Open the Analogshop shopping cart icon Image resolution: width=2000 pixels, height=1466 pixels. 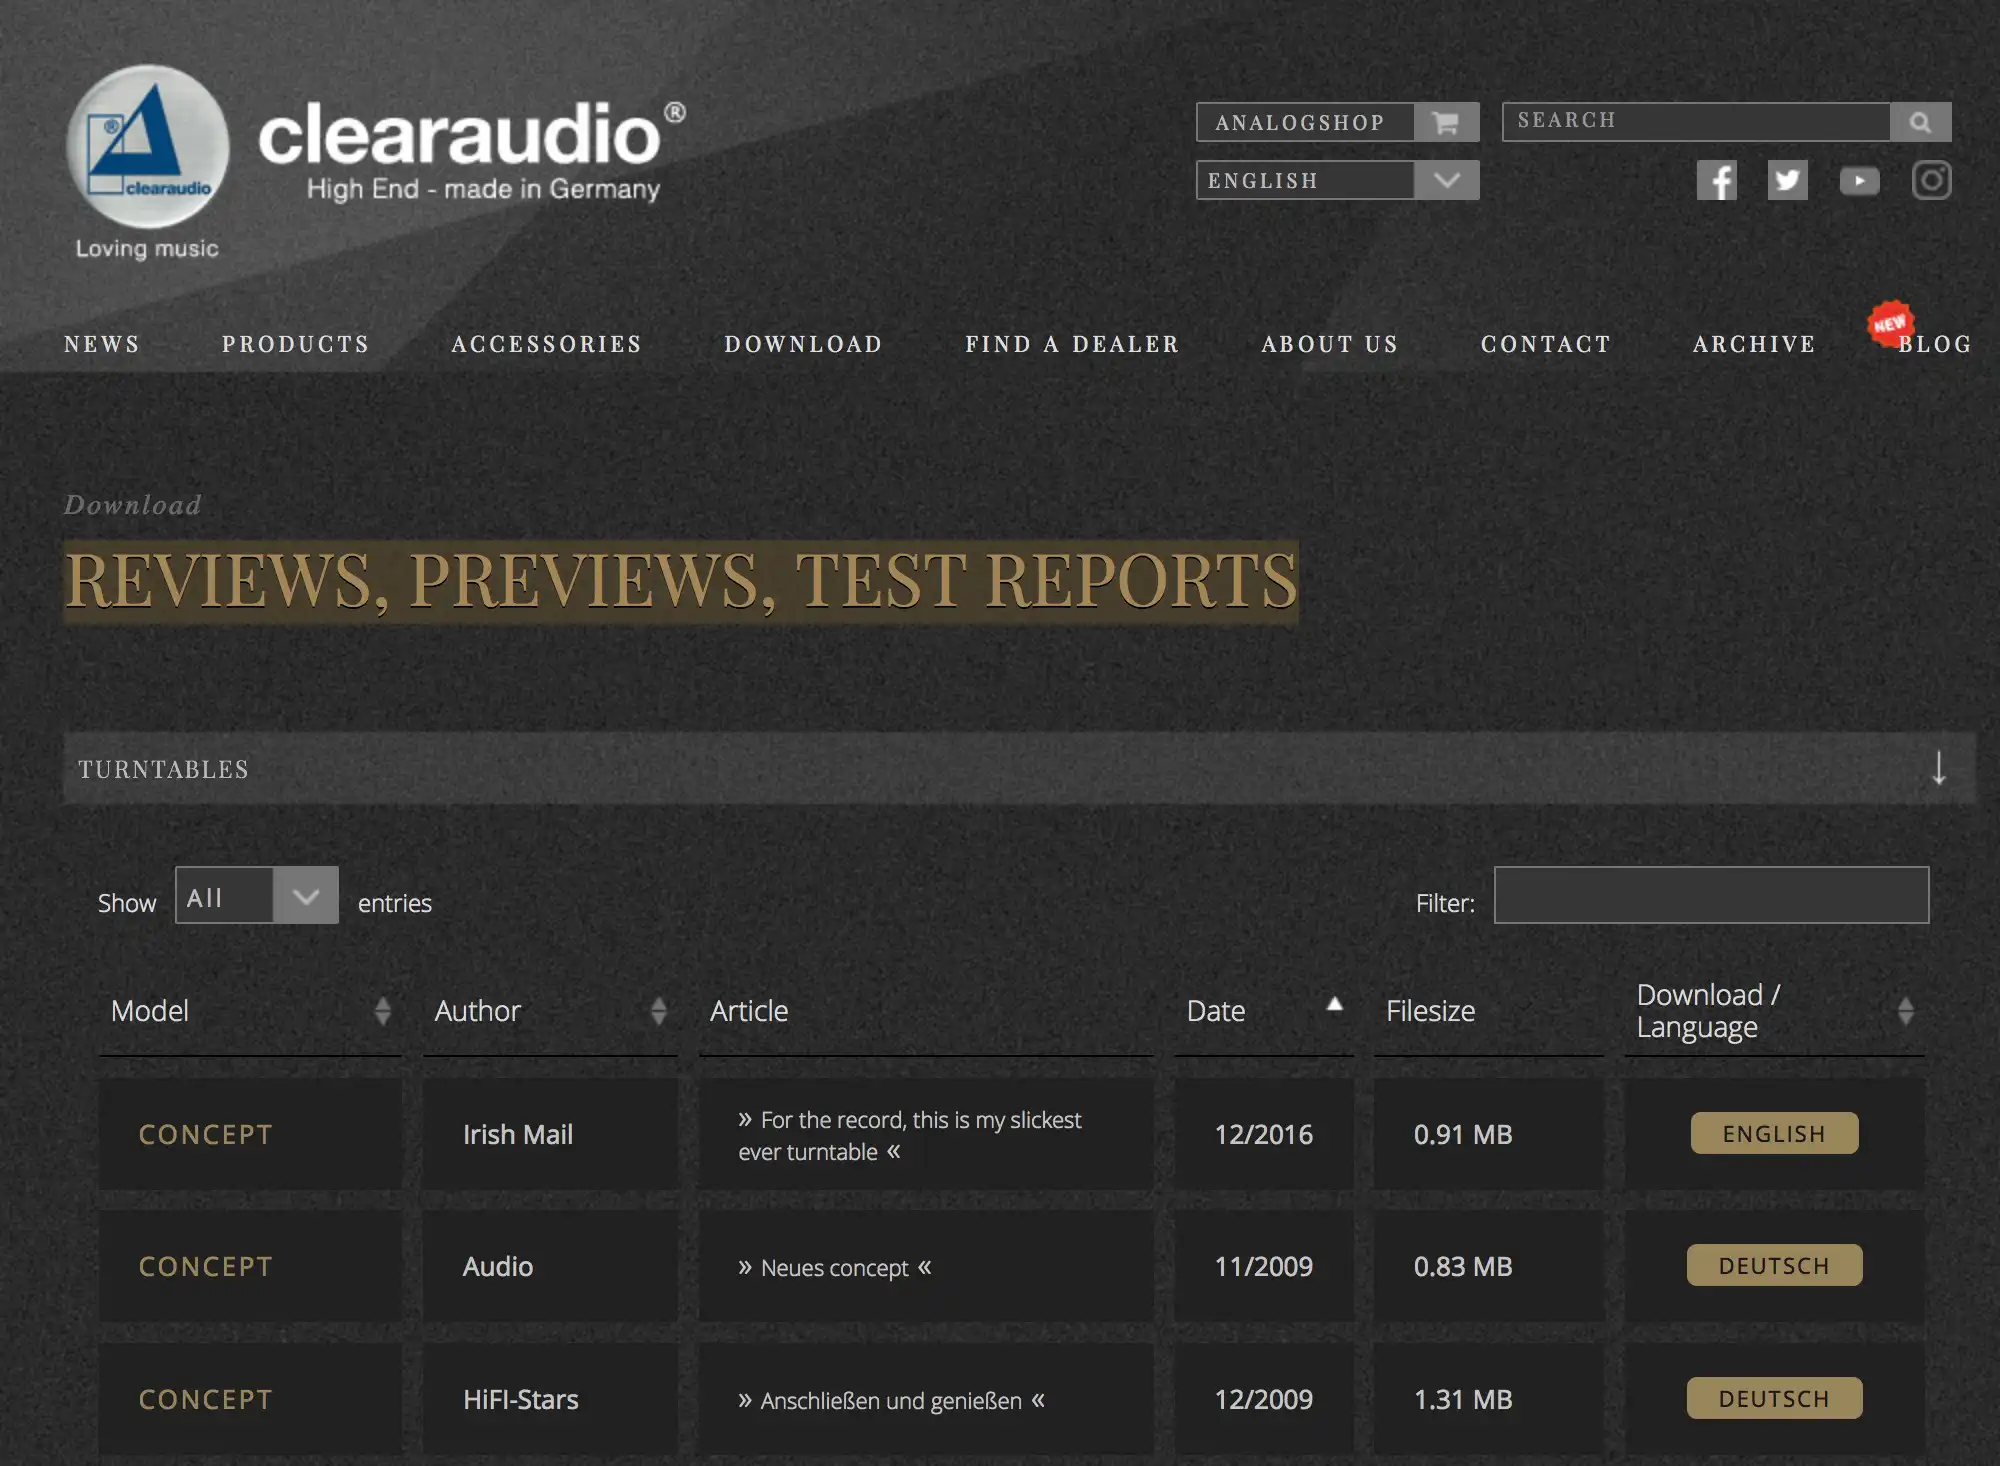tap(1446, 122)
